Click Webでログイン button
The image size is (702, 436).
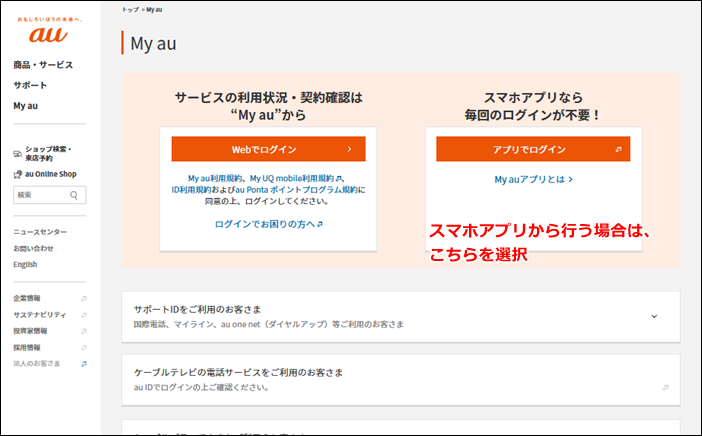[x=268, y=149]
